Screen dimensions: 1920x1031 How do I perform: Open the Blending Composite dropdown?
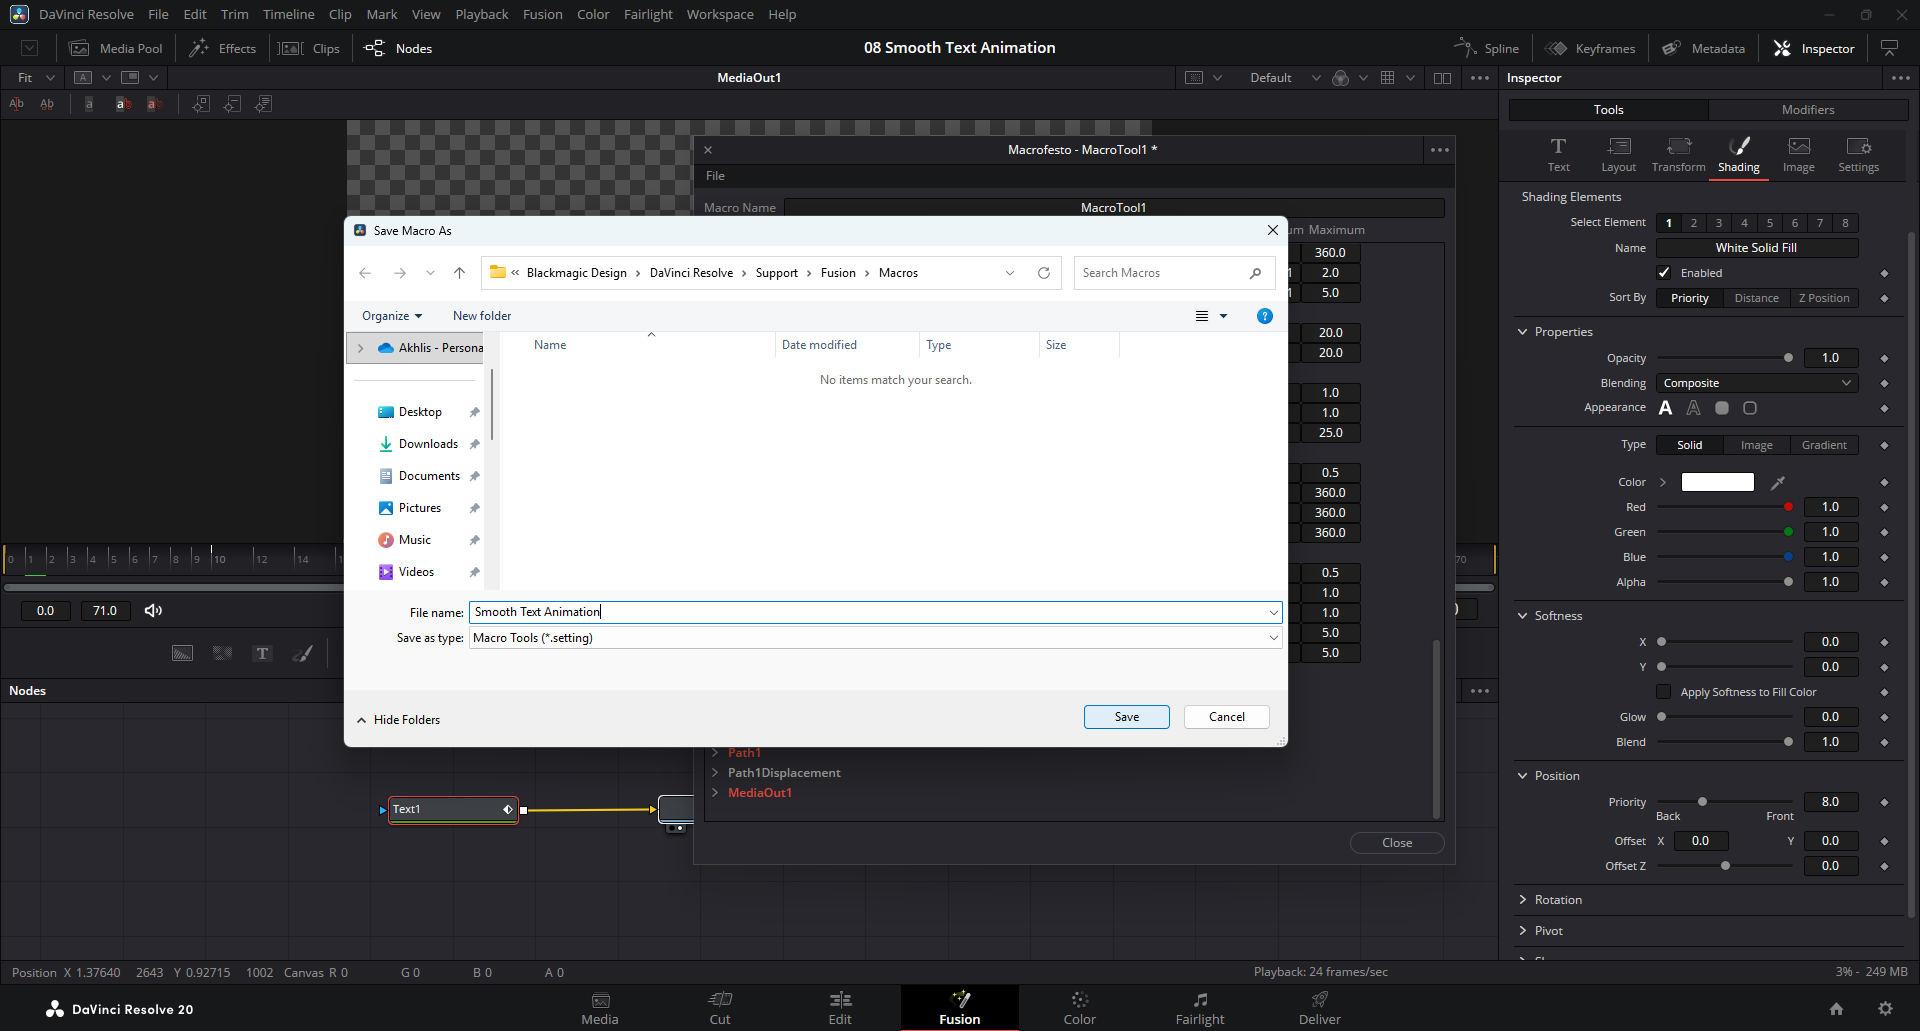point(1756,383)
